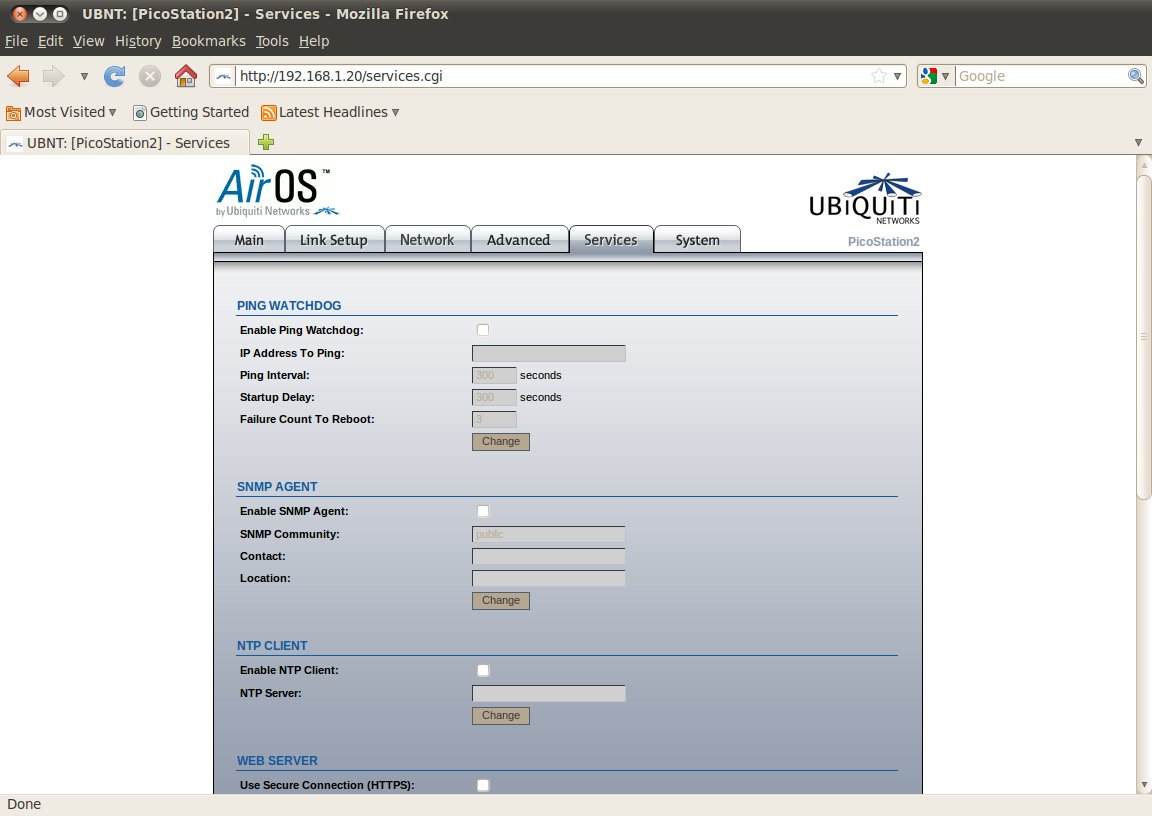This screenshot has height=816, width=1152.
Task: Open the History menu
Action: pos(138,41)
